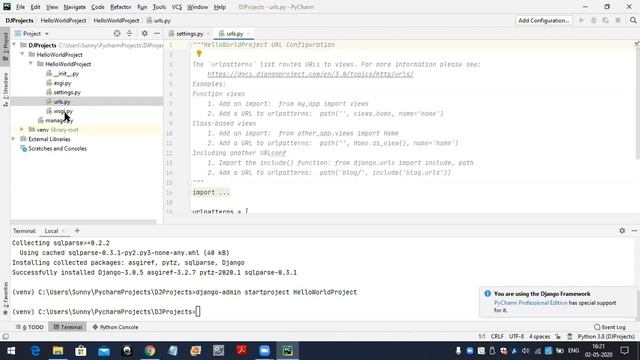
Task: Select the urls.py editor tab
Action: pyautogui.click(x=234, y=34)
